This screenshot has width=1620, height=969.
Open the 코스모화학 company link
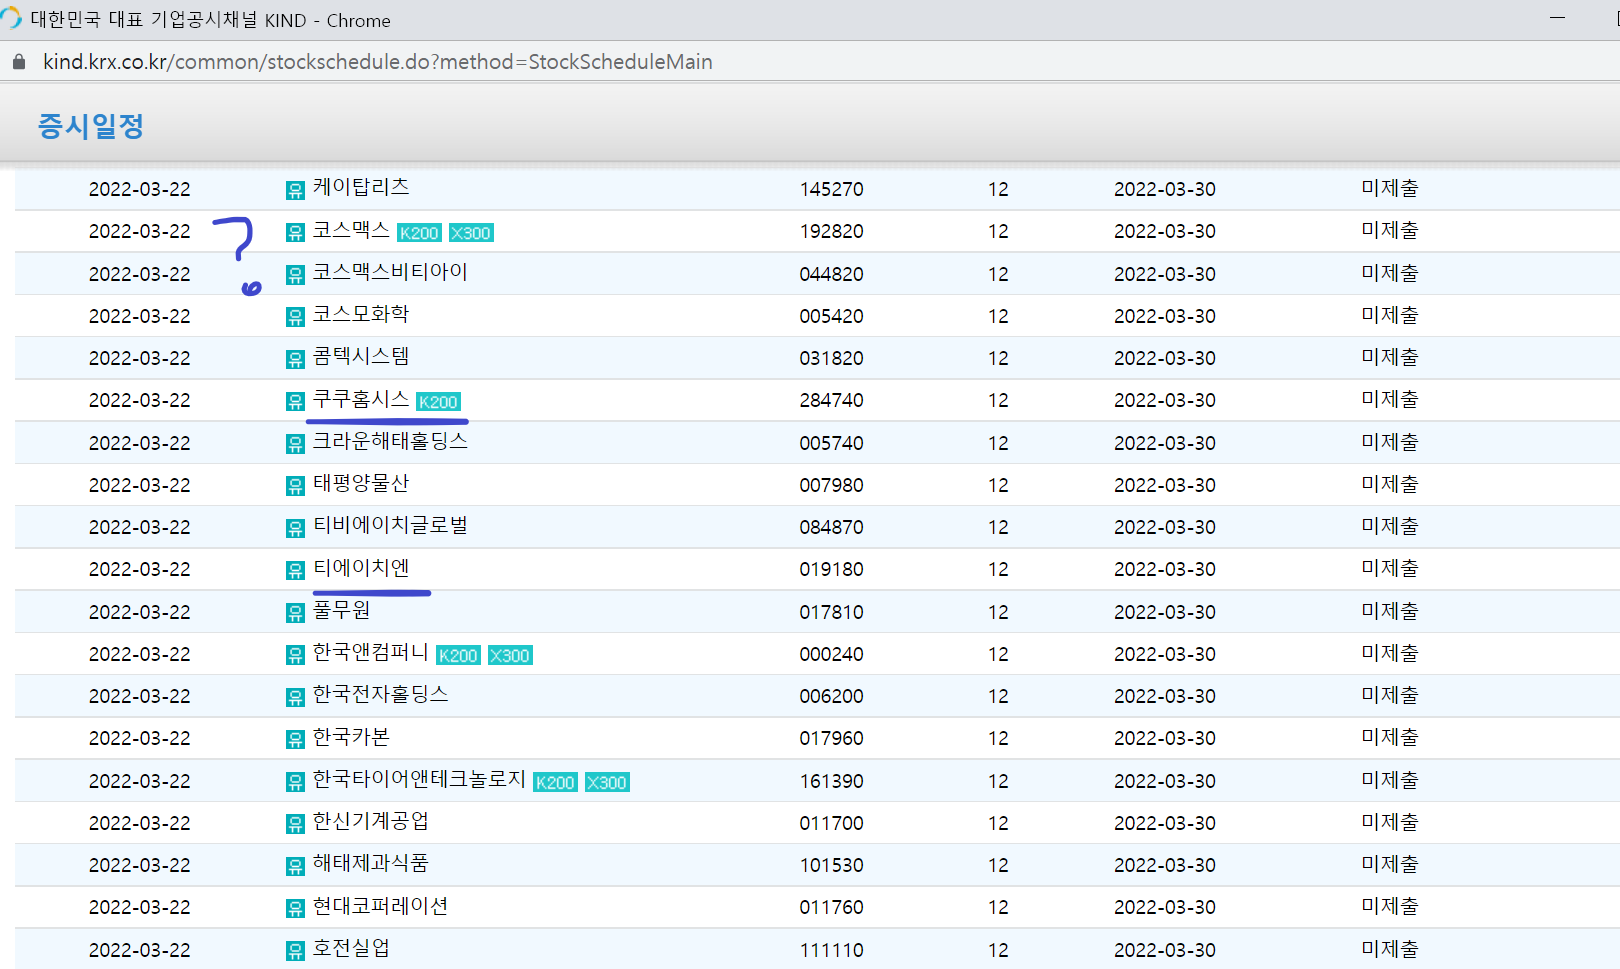coord(361,314)
